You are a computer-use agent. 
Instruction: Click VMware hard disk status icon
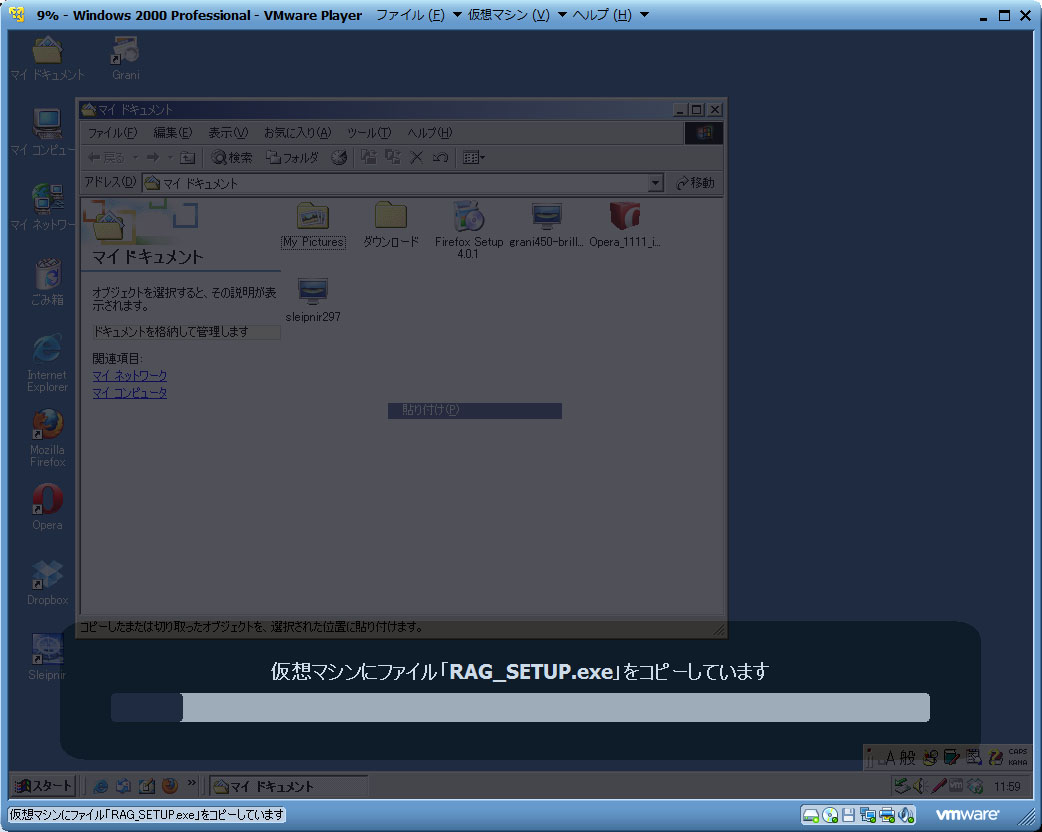coord(810,815)
